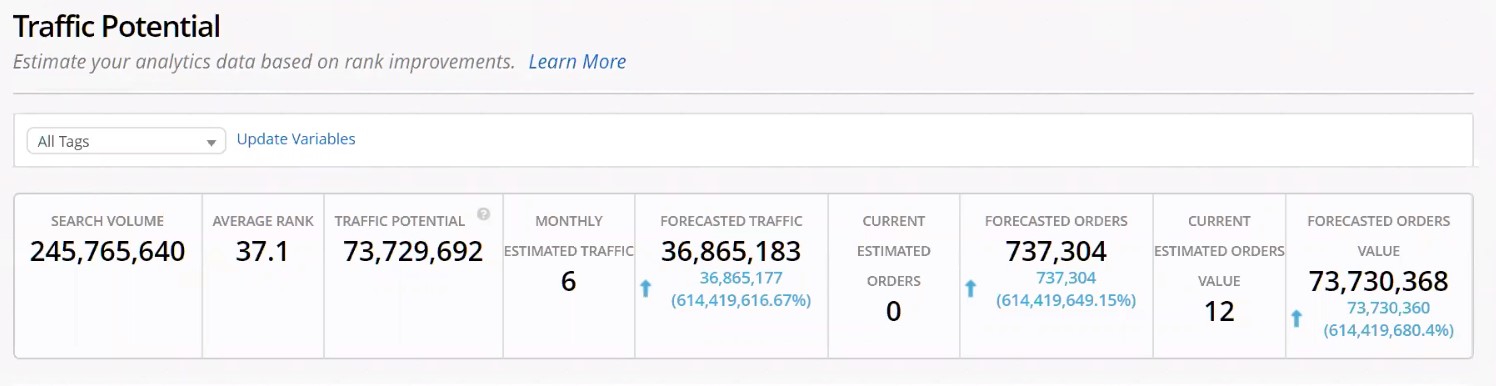
Task: Select the Forecasted Orders Value 73,730,368
Action: pos(1378,282)
